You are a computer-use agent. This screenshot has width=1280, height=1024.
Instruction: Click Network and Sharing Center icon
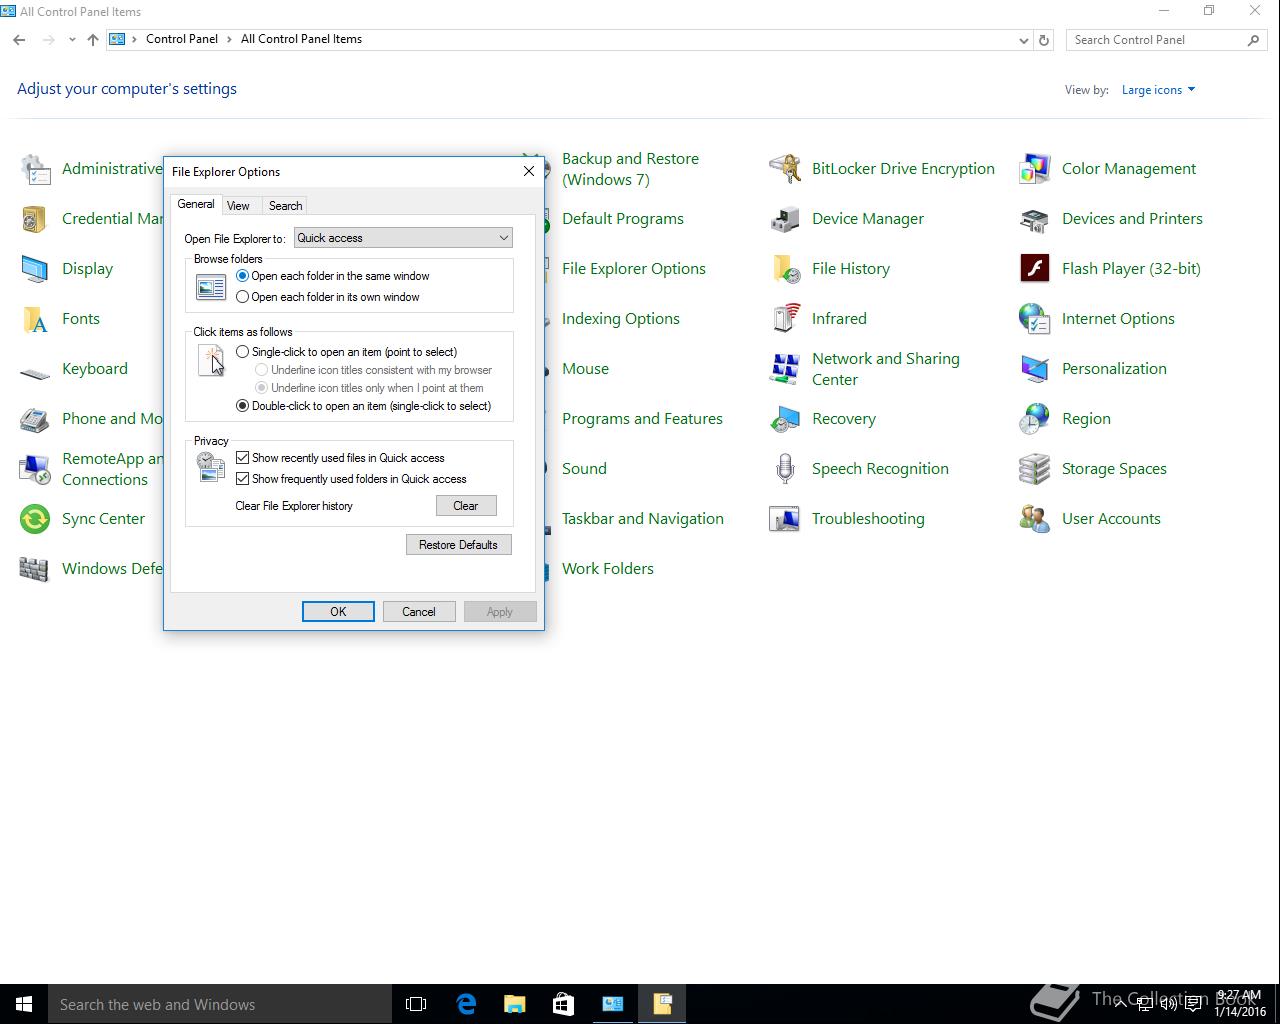[785, 369]
